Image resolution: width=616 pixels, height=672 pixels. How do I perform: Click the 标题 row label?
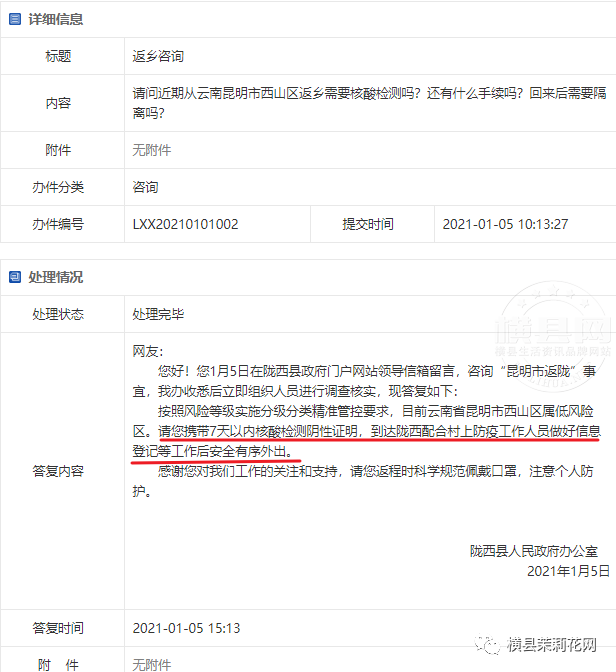[x=58, y=56]
